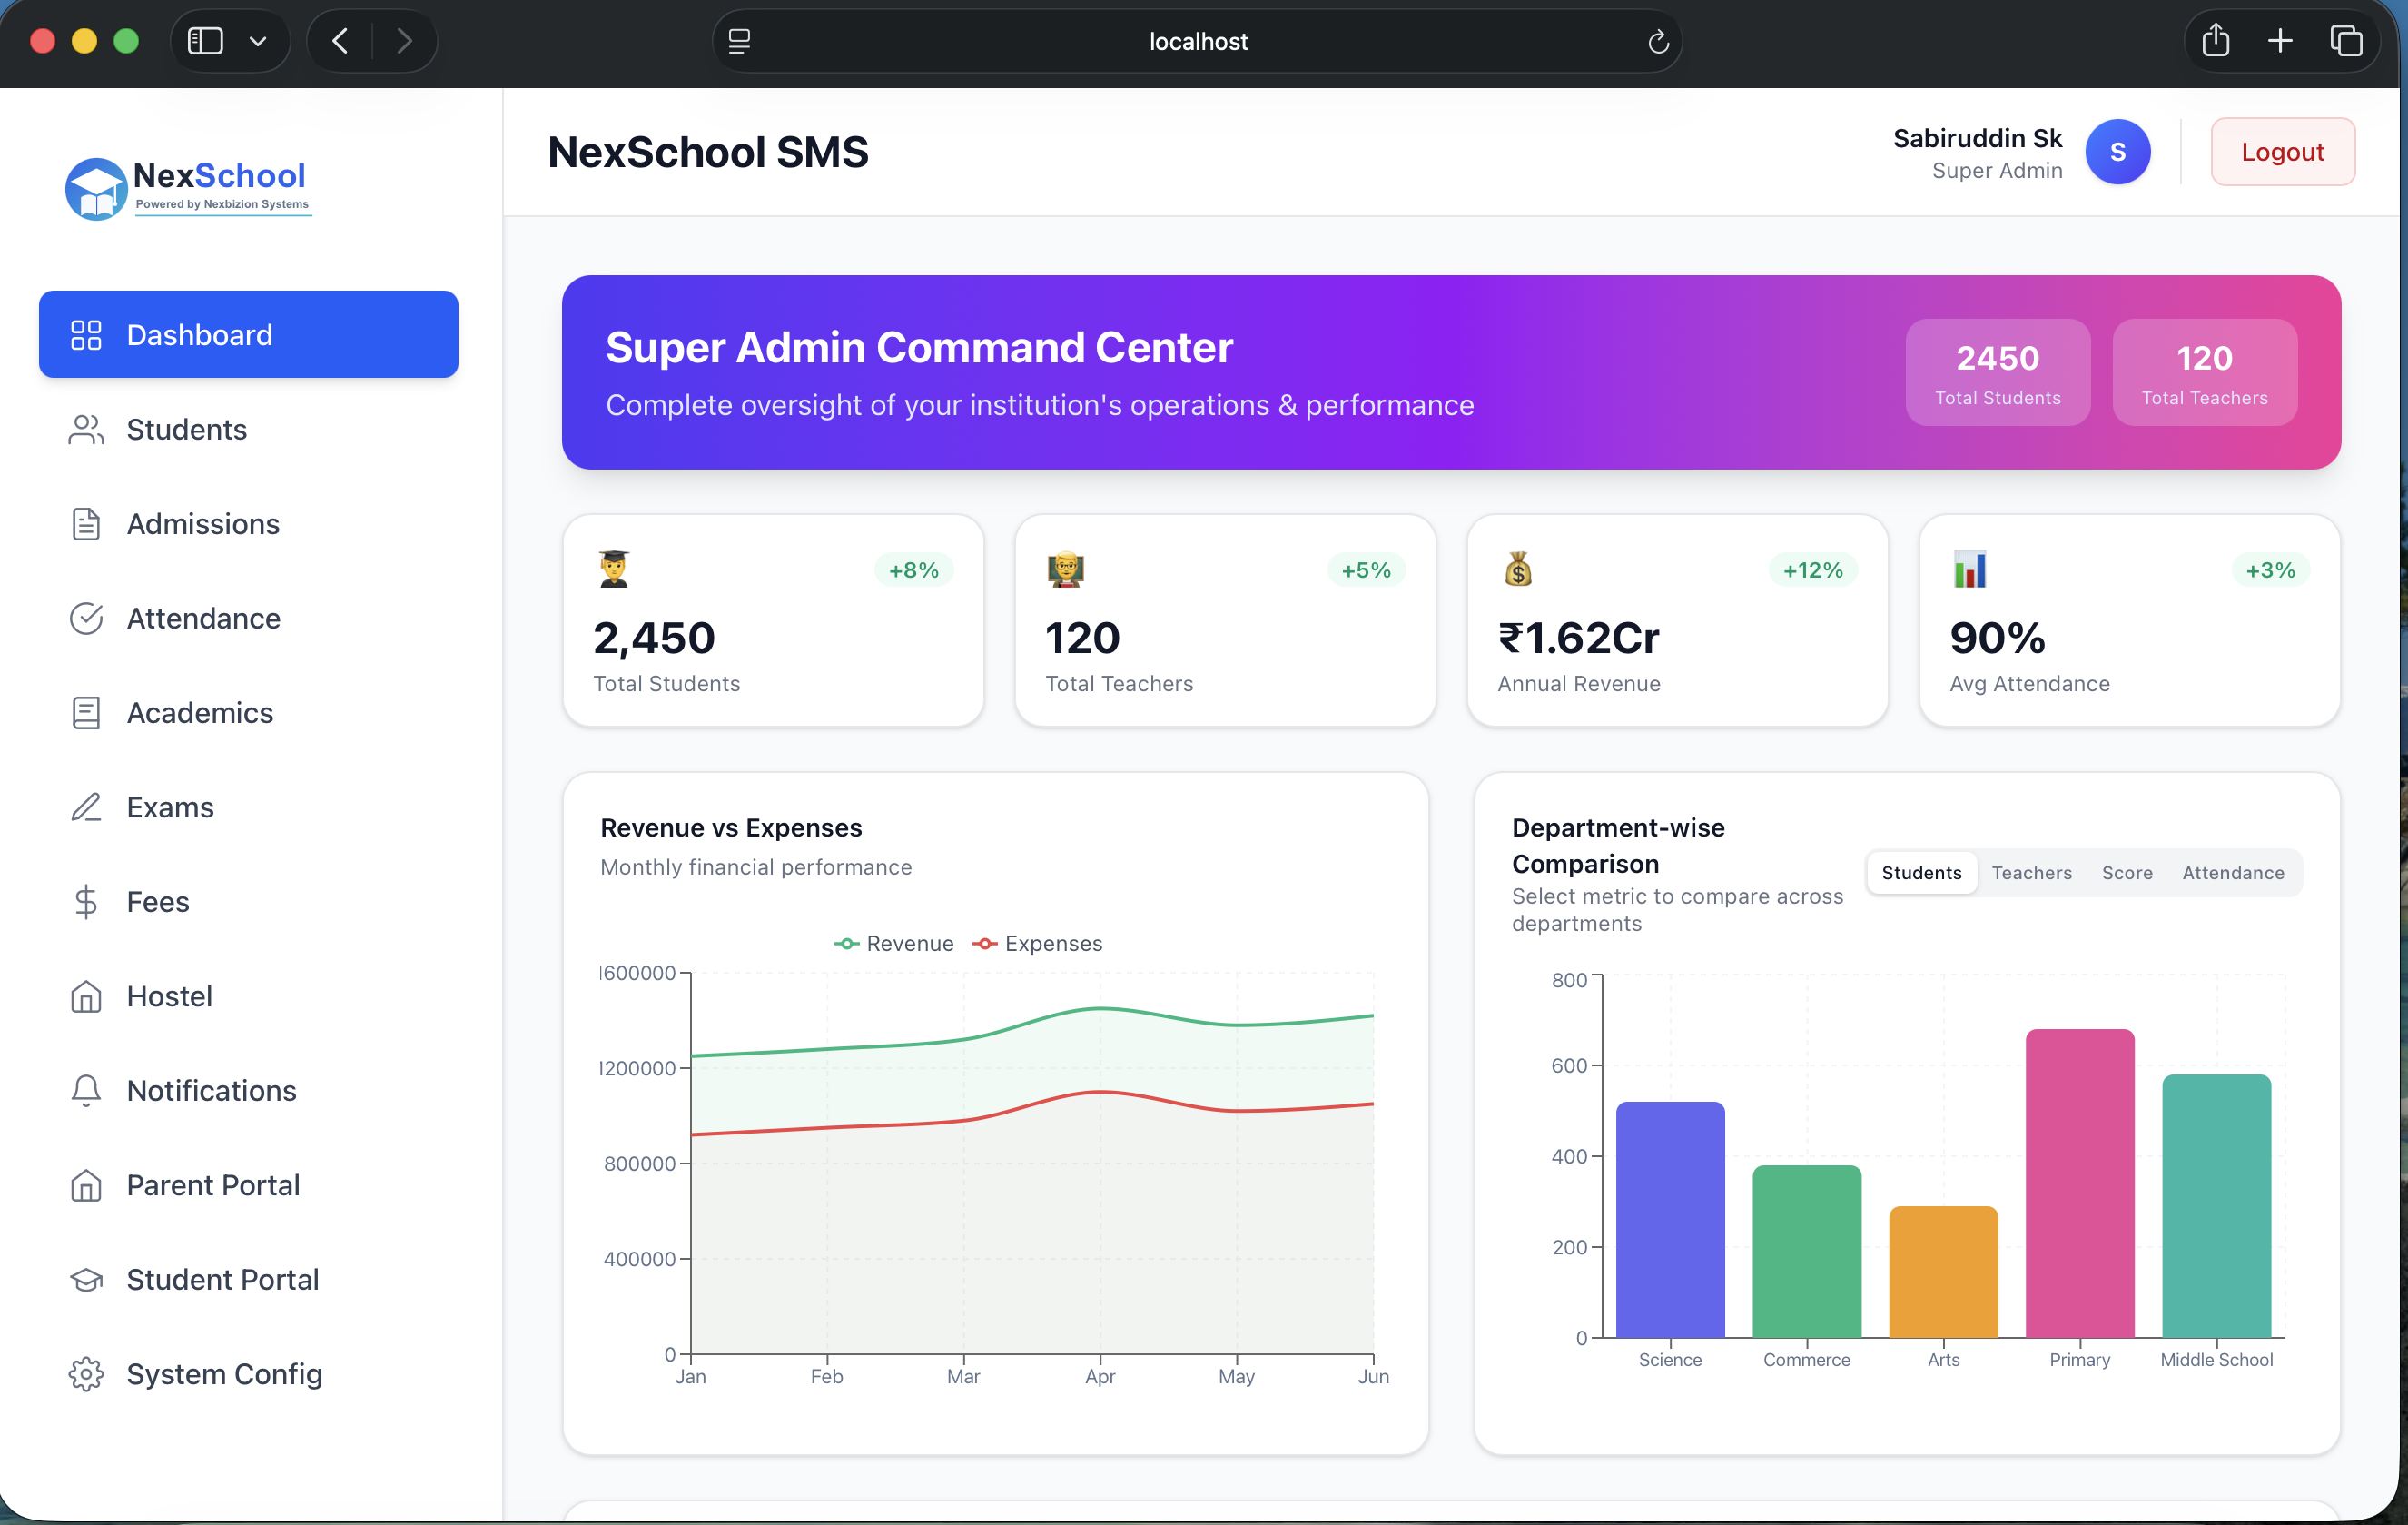Toggle the Safari sidebar icon
Screen dimensions: 2408x1525
click(205, 41)
